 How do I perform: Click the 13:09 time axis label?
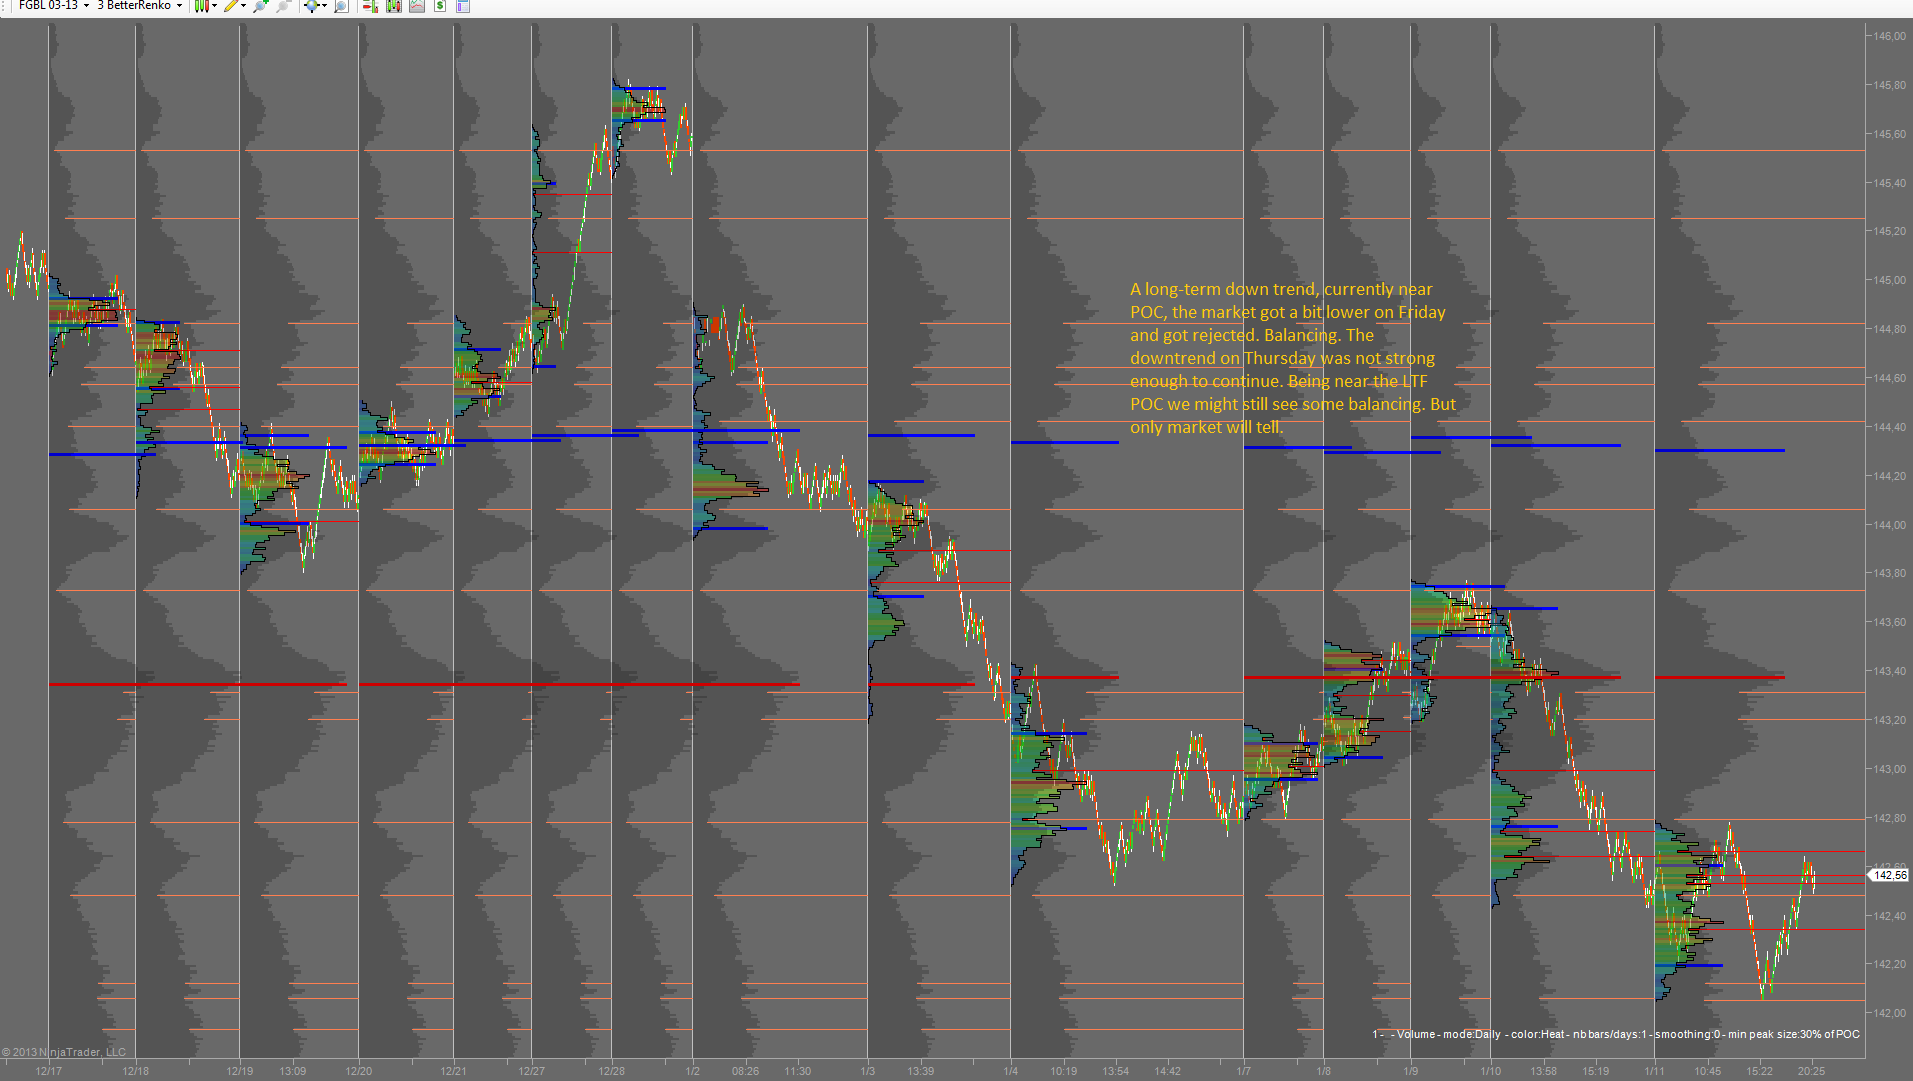pos(293,1071)
